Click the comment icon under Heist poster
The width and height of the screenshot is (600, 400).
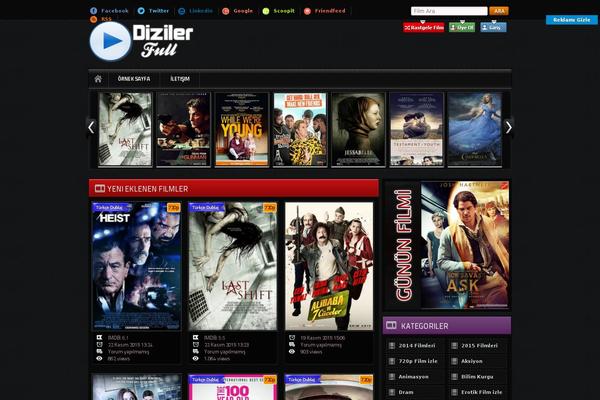[x=99, y=351]
